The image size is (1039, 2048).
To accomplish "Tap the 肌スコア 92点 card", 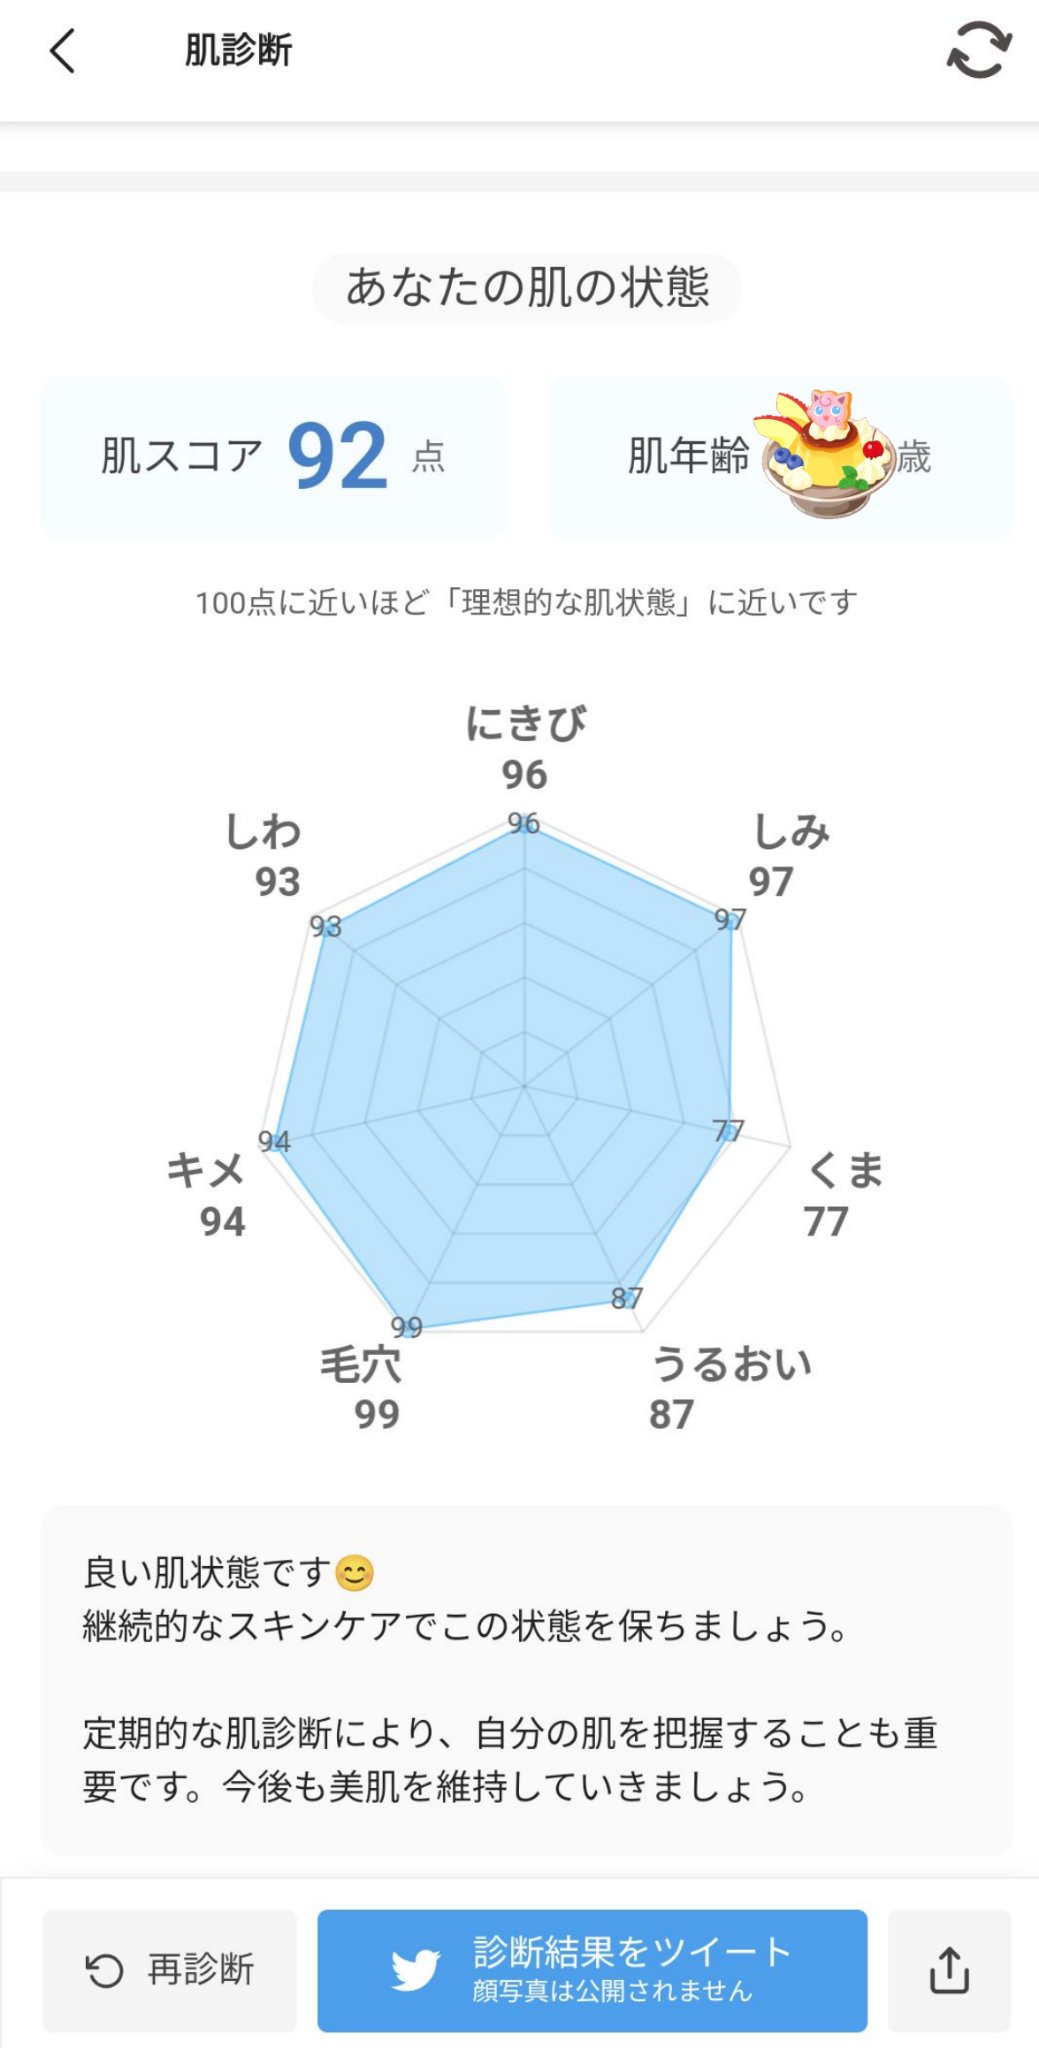I will point(273,457).
